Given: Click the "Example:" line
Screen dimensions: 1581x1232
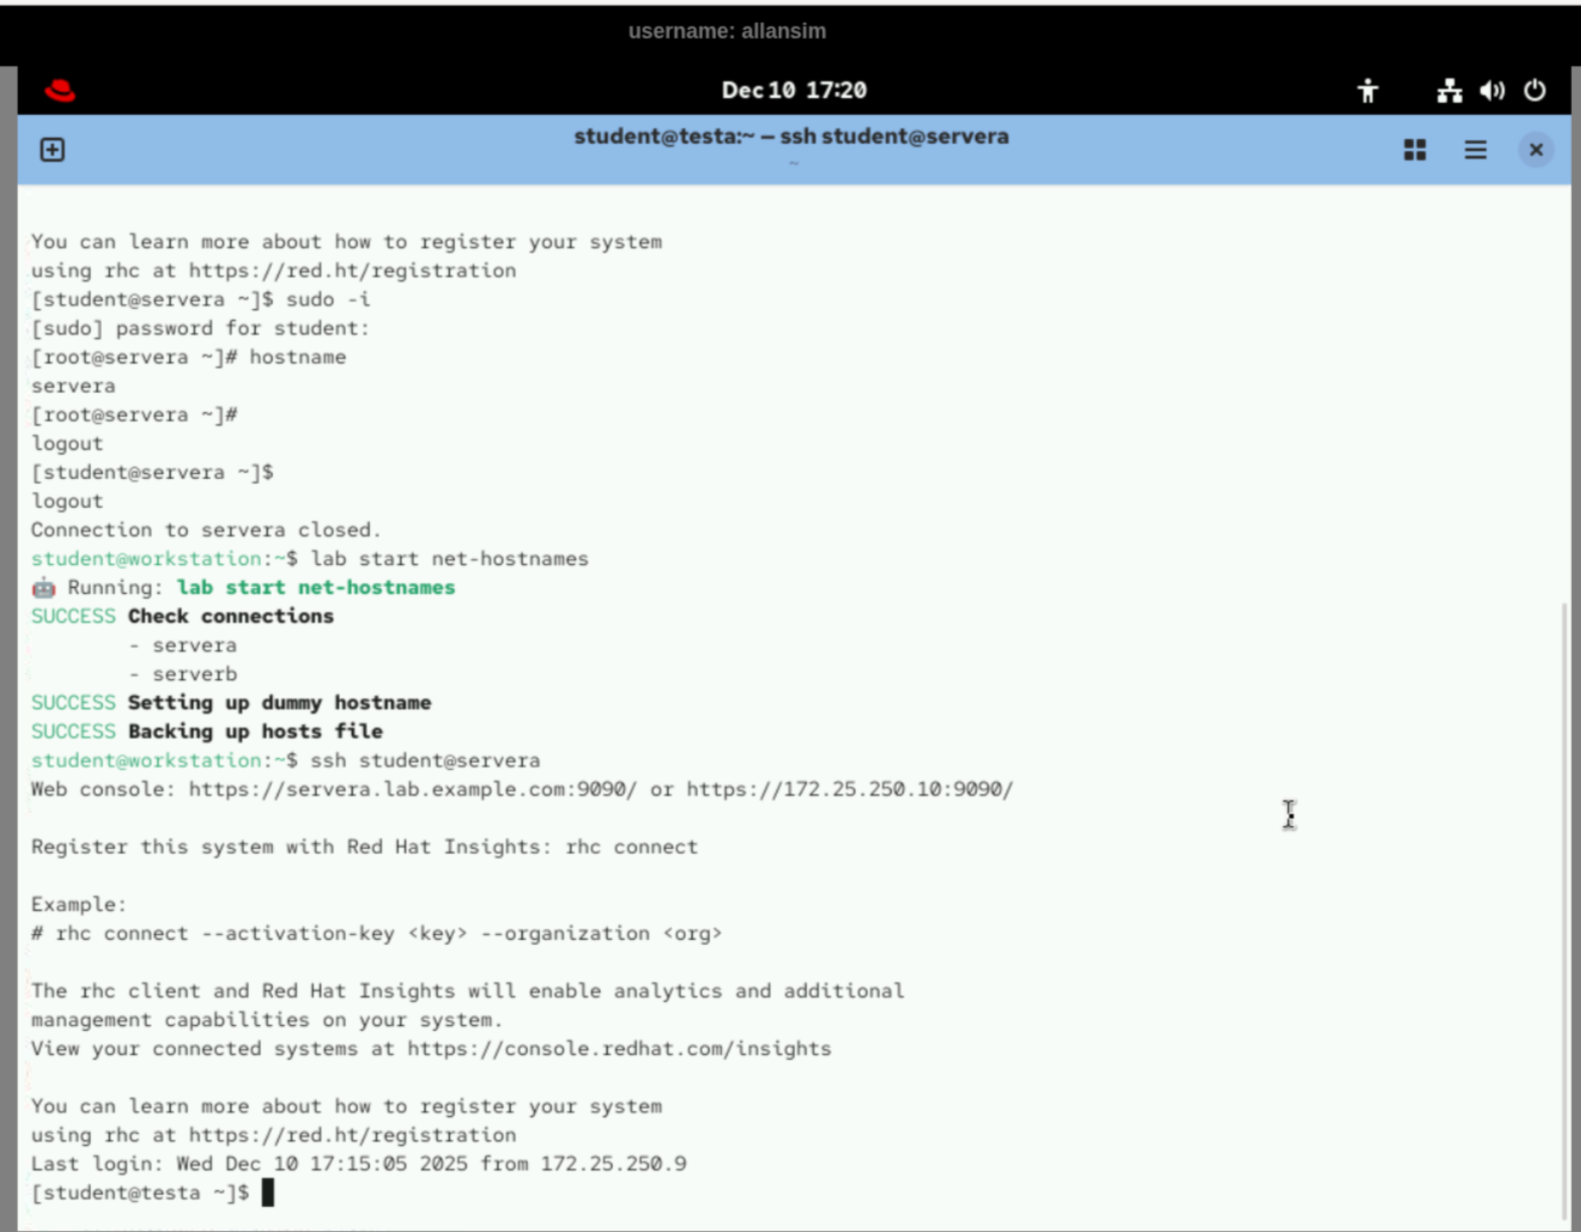Looking at the screenshot, I should [79, 904].
